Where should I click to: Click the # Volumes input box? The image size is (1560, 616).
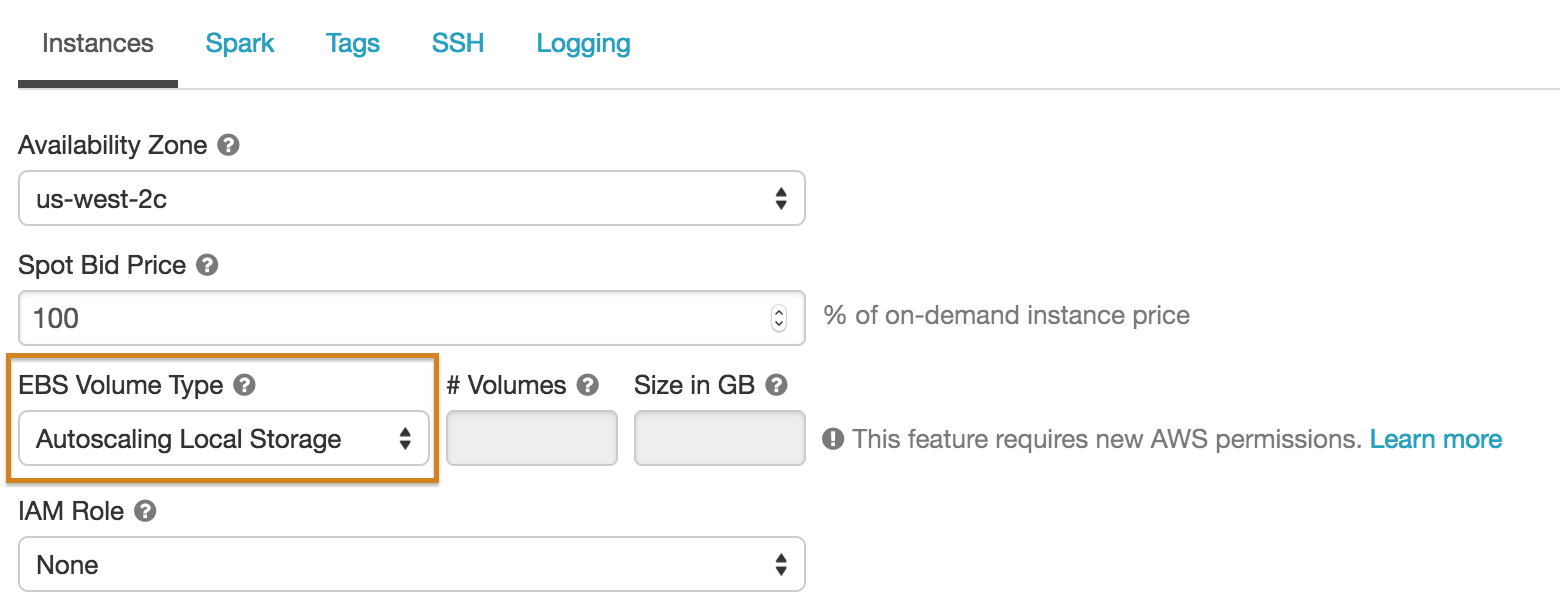coord(531,439)
